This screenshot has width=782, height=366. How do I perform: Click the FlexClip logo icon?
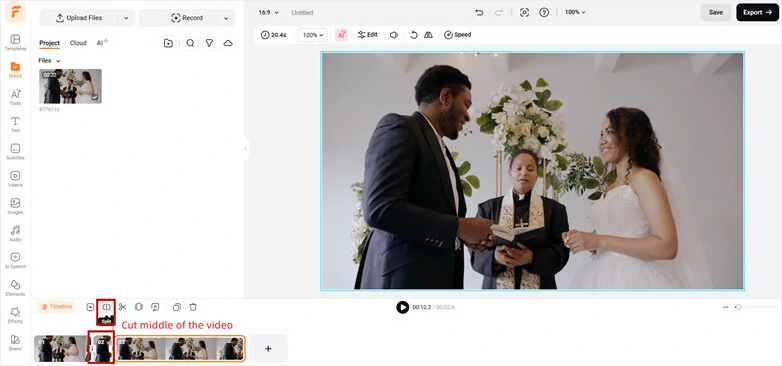click(x=15, y=12)
